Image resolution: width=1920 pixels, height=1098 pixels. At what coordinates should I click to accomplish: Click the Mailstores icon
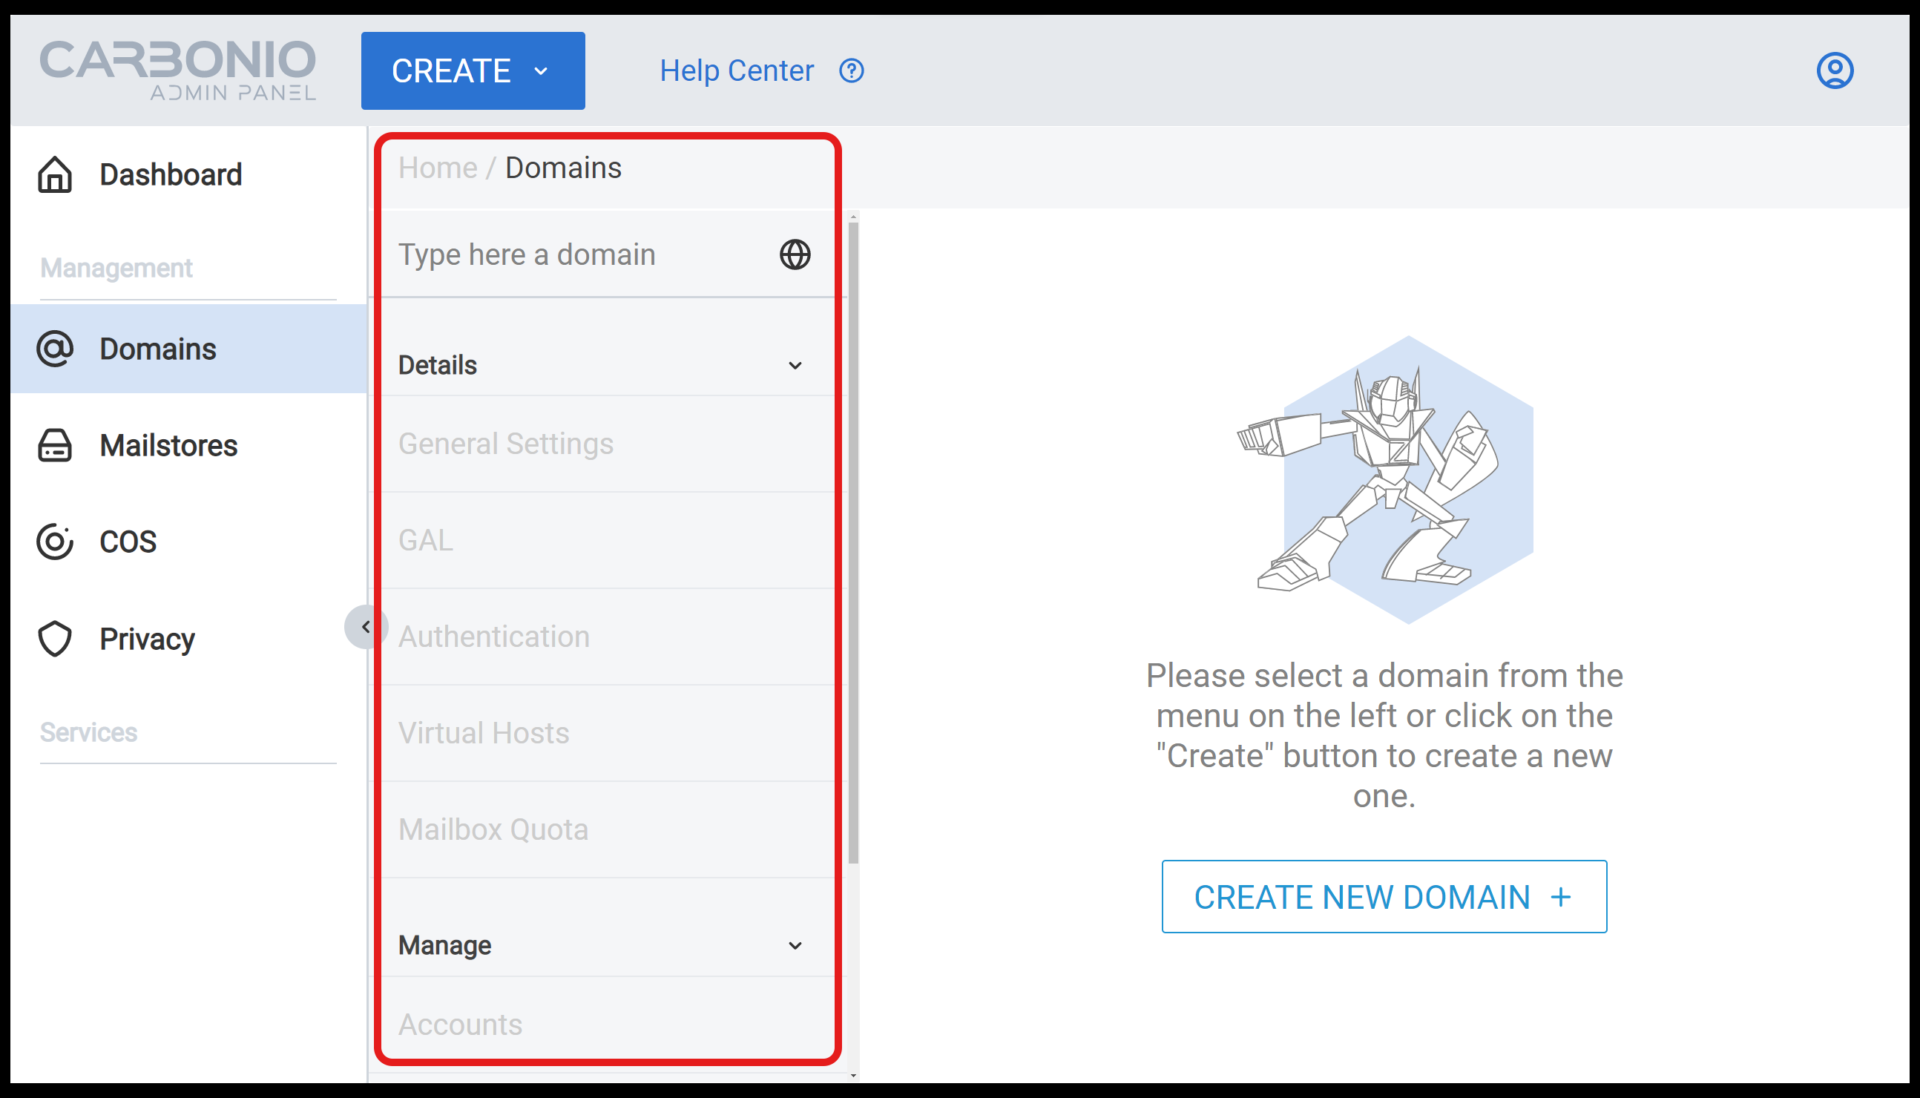pyautogui.click(x=55, y=445)
